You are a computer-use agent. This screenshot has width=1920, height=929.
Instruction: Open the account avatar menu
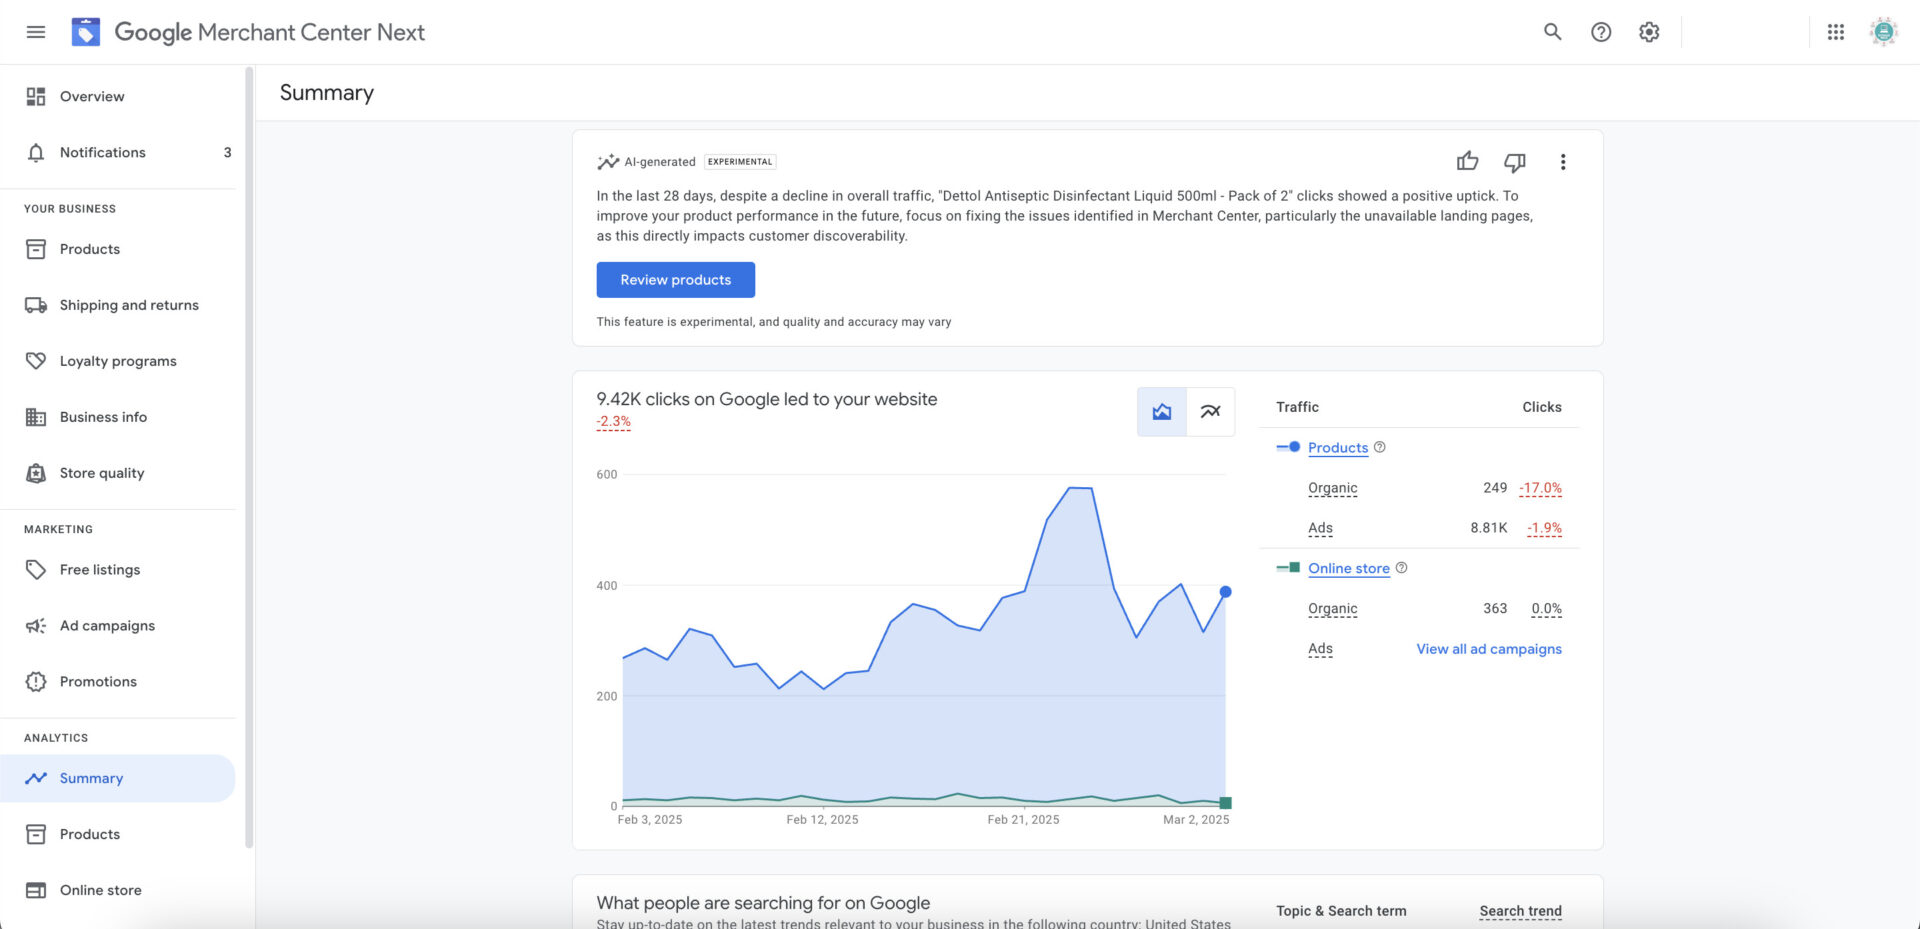pos(1884,32)
